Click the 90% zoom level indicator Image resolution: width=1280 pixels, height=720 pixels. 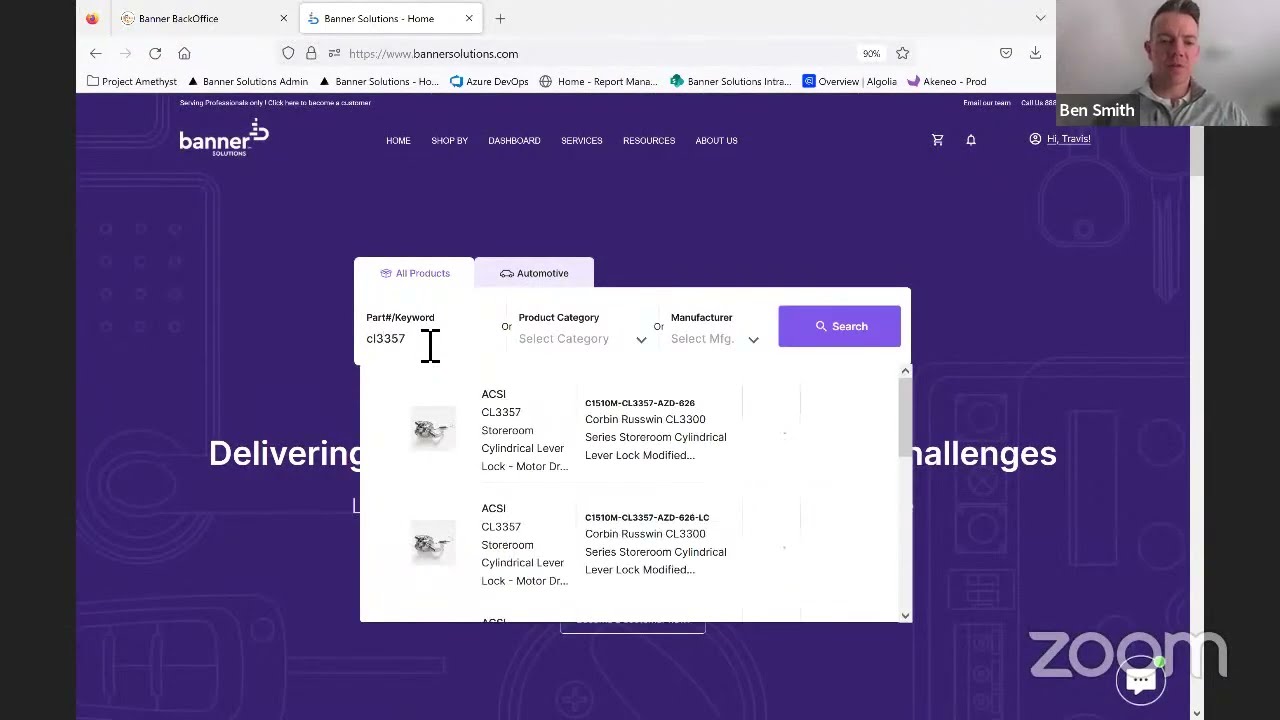871,54
